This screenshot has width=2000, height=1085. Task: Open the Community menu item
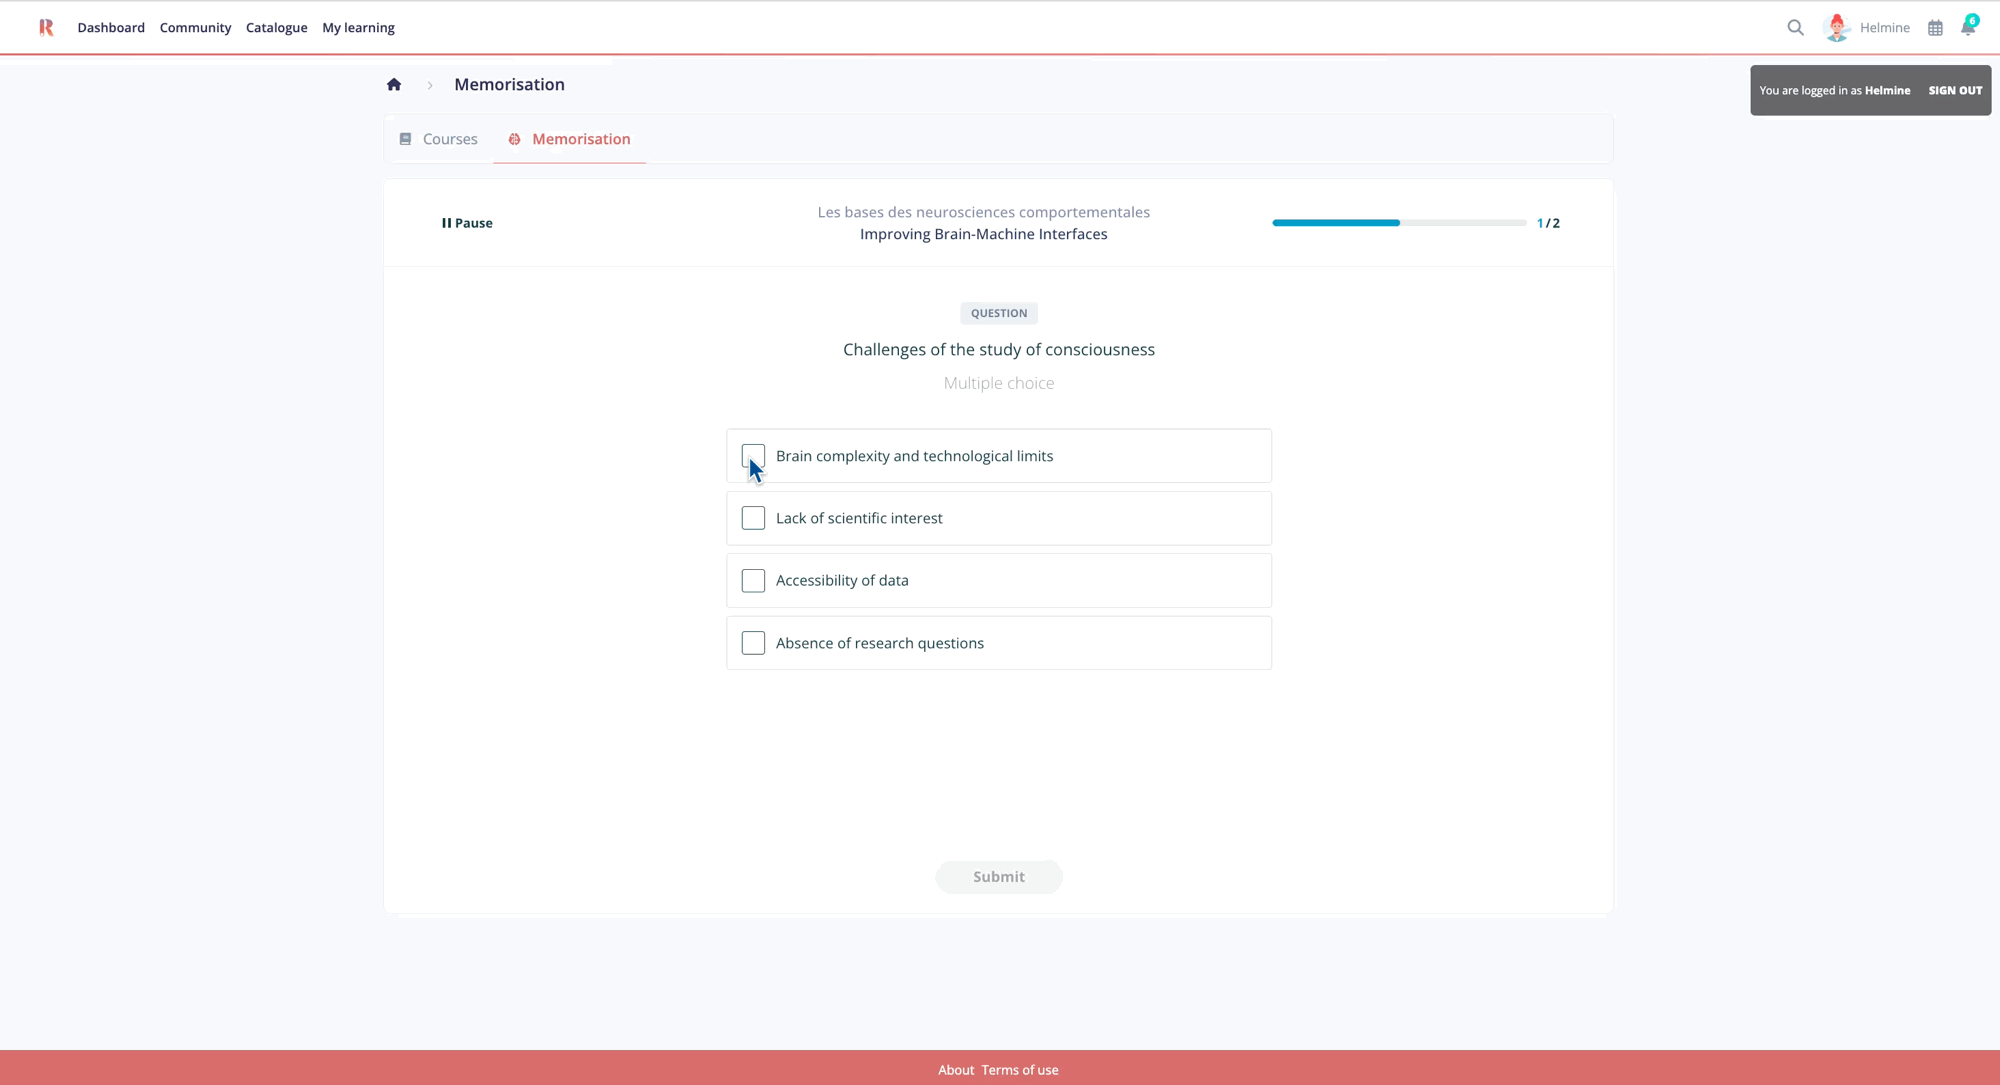(195, 27)
